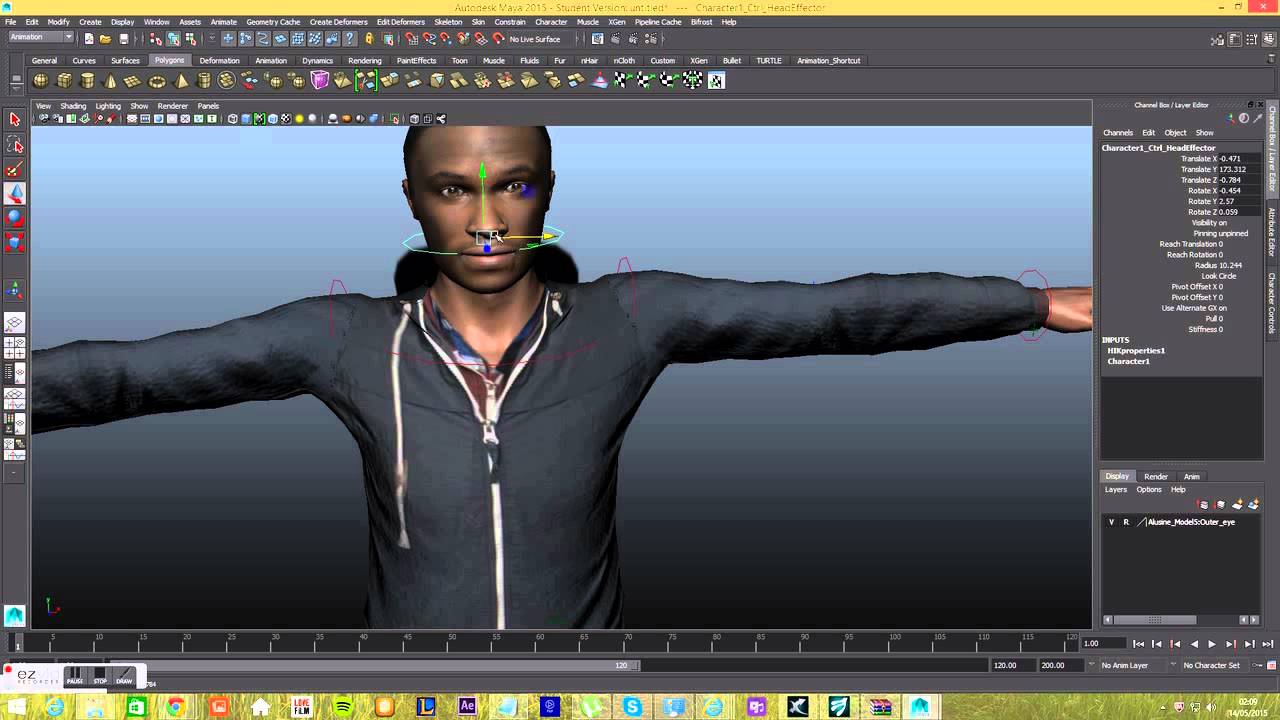This screenshot has width=1280, height=720.
Task: Open the Attribute Editor side tab
Action: coord(1273,231)
